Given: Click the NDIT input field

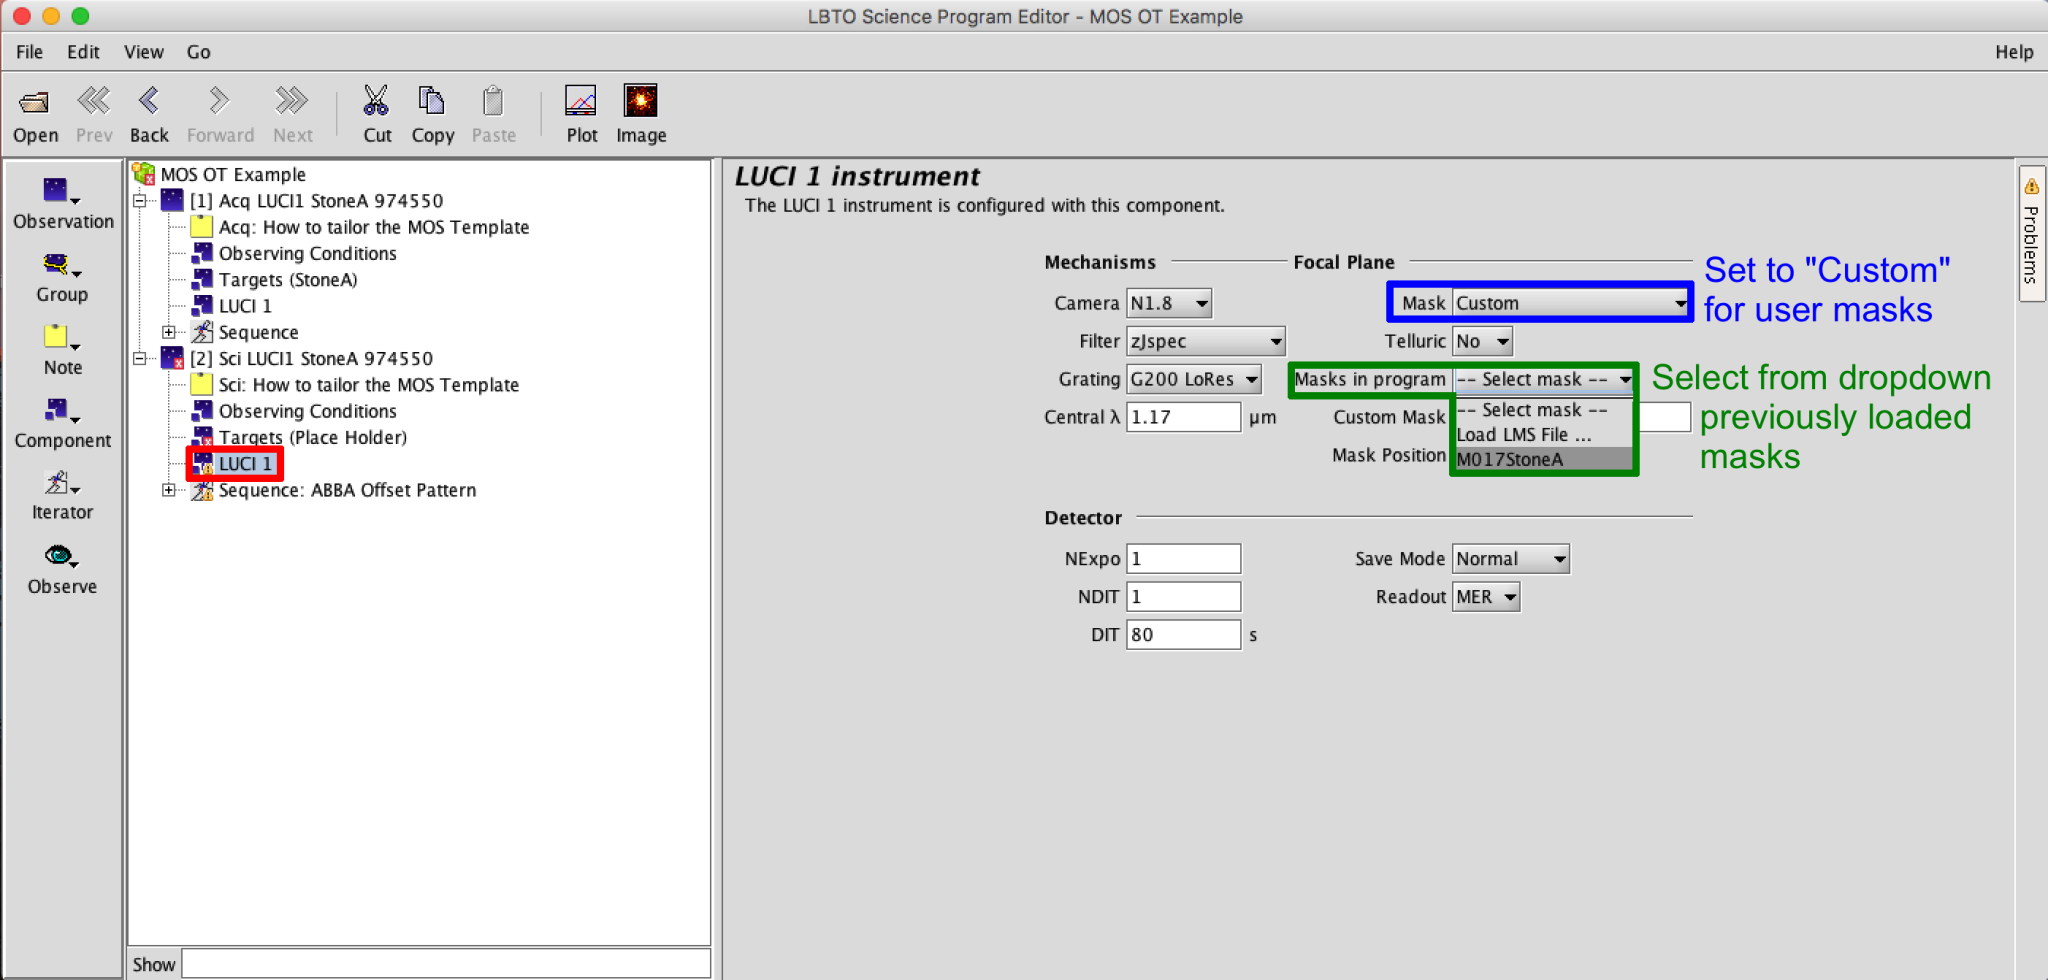Looking at the screenshot, I should coord(1183,597).
